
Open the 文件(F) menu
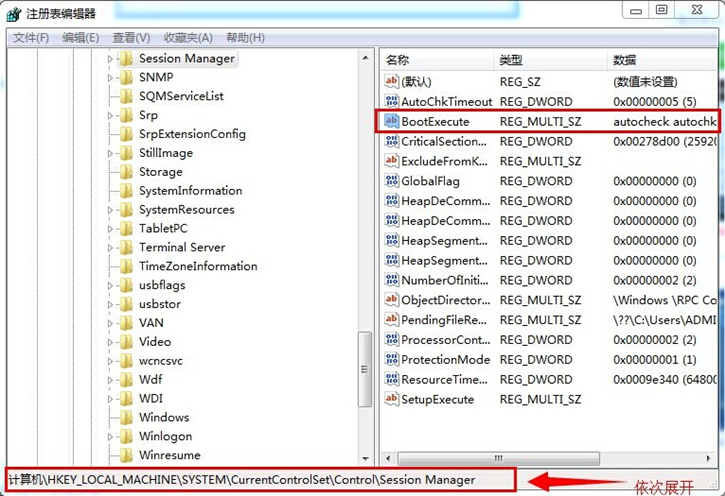31,38
